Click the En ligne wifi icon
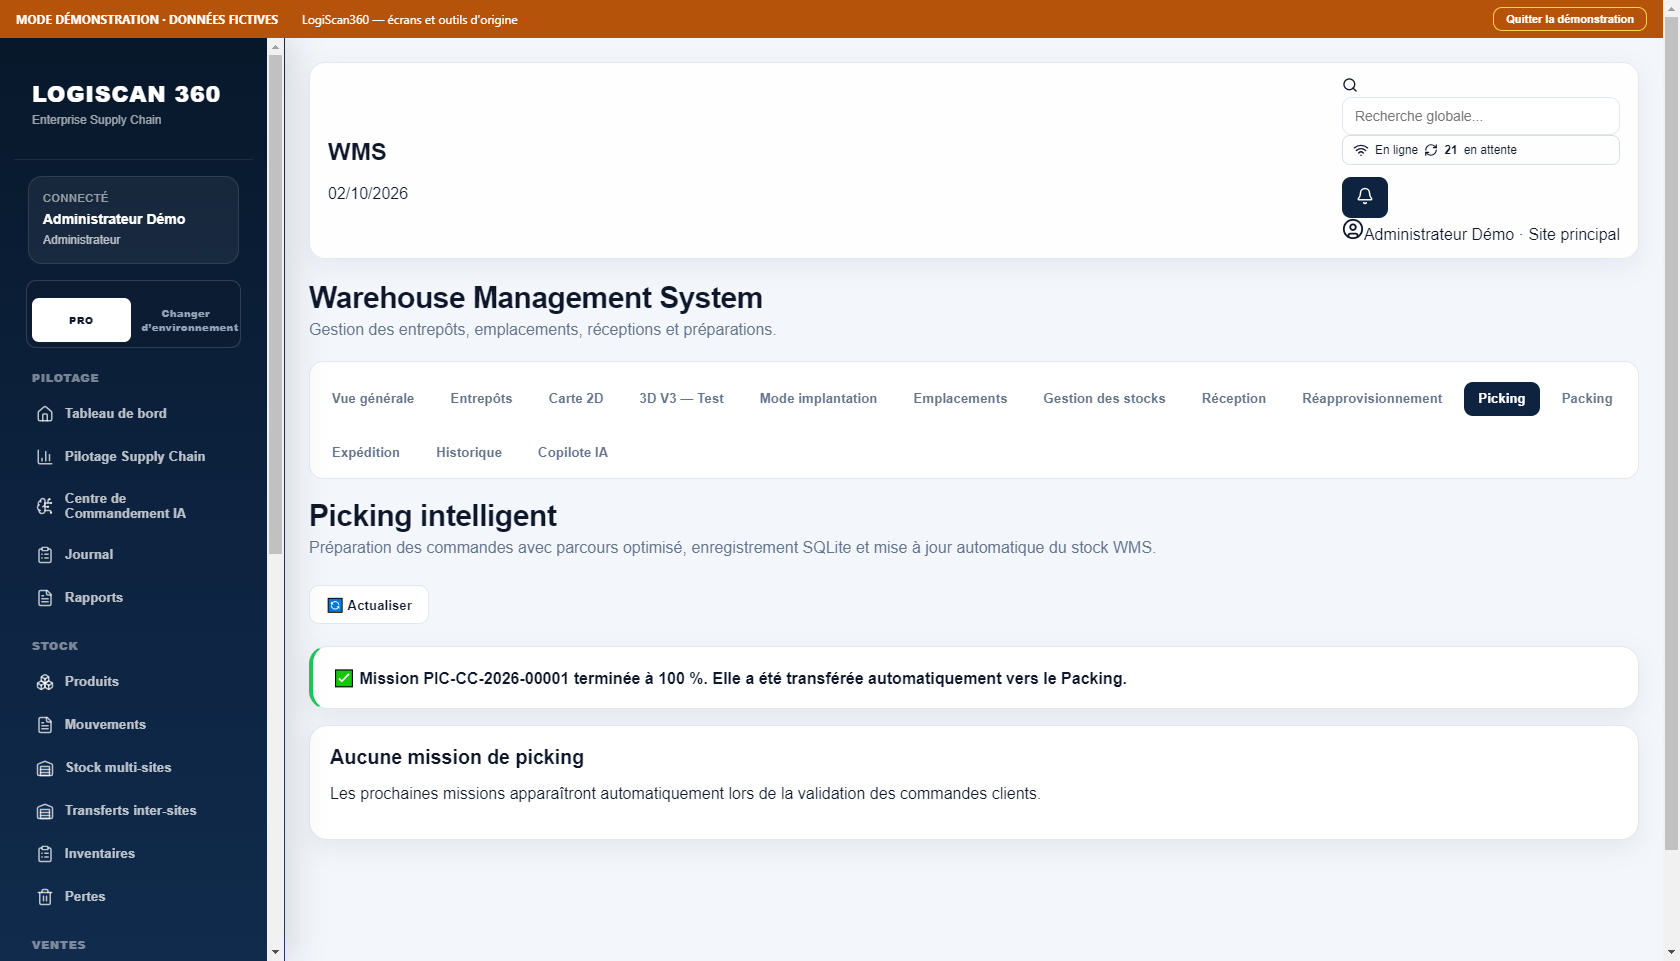The height and width of the screenshot is (961, 1680). tap(1361, 150)
